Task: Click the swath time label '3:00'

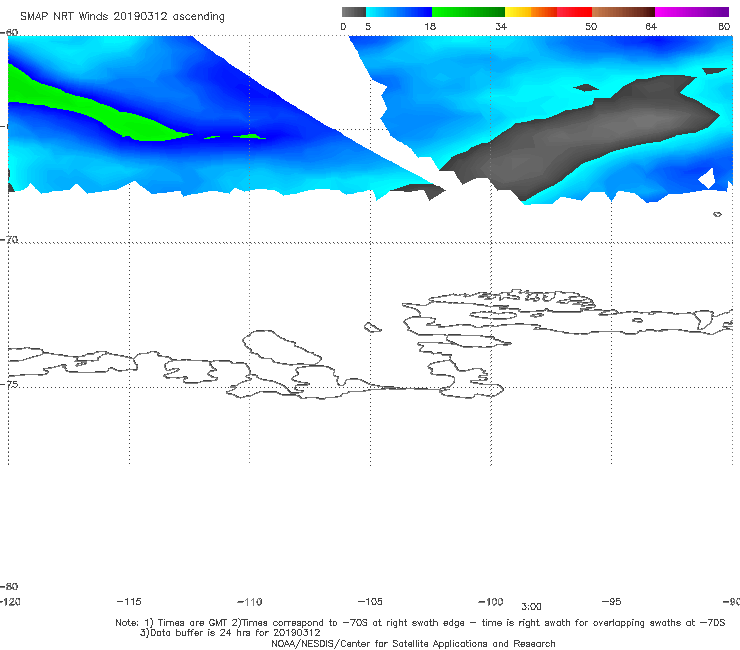Action: point(531,607)
